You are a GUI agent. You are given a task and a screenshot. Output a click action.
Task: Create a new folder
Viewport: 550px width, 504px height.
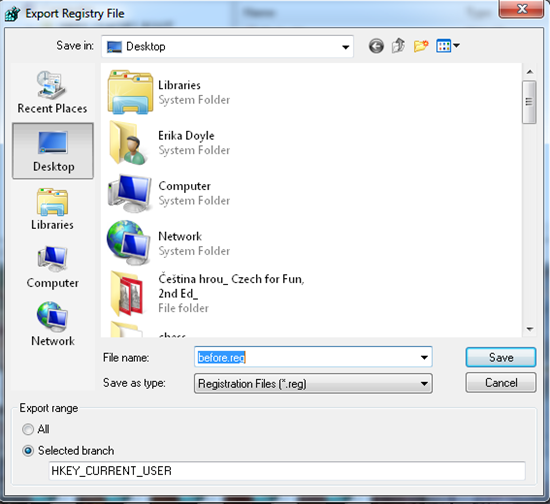(x=421, y=46)
